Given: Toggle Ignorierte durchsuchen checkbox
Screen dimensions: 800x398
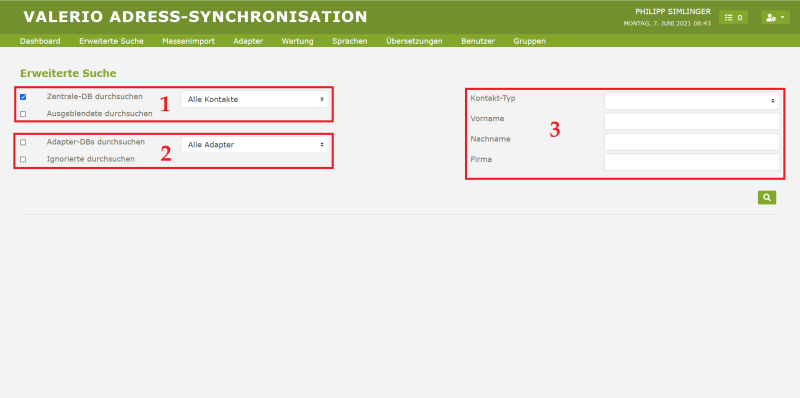Looking at the screenshot, I should 23,159.
